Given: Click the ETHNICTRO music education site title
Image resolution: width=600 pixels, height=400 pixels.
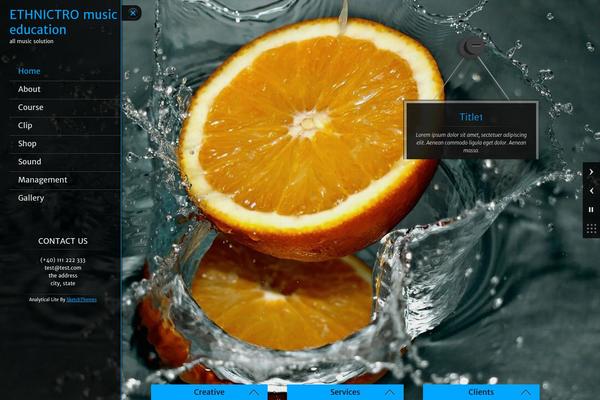Looking at the screenshot, I should point(63,22).
